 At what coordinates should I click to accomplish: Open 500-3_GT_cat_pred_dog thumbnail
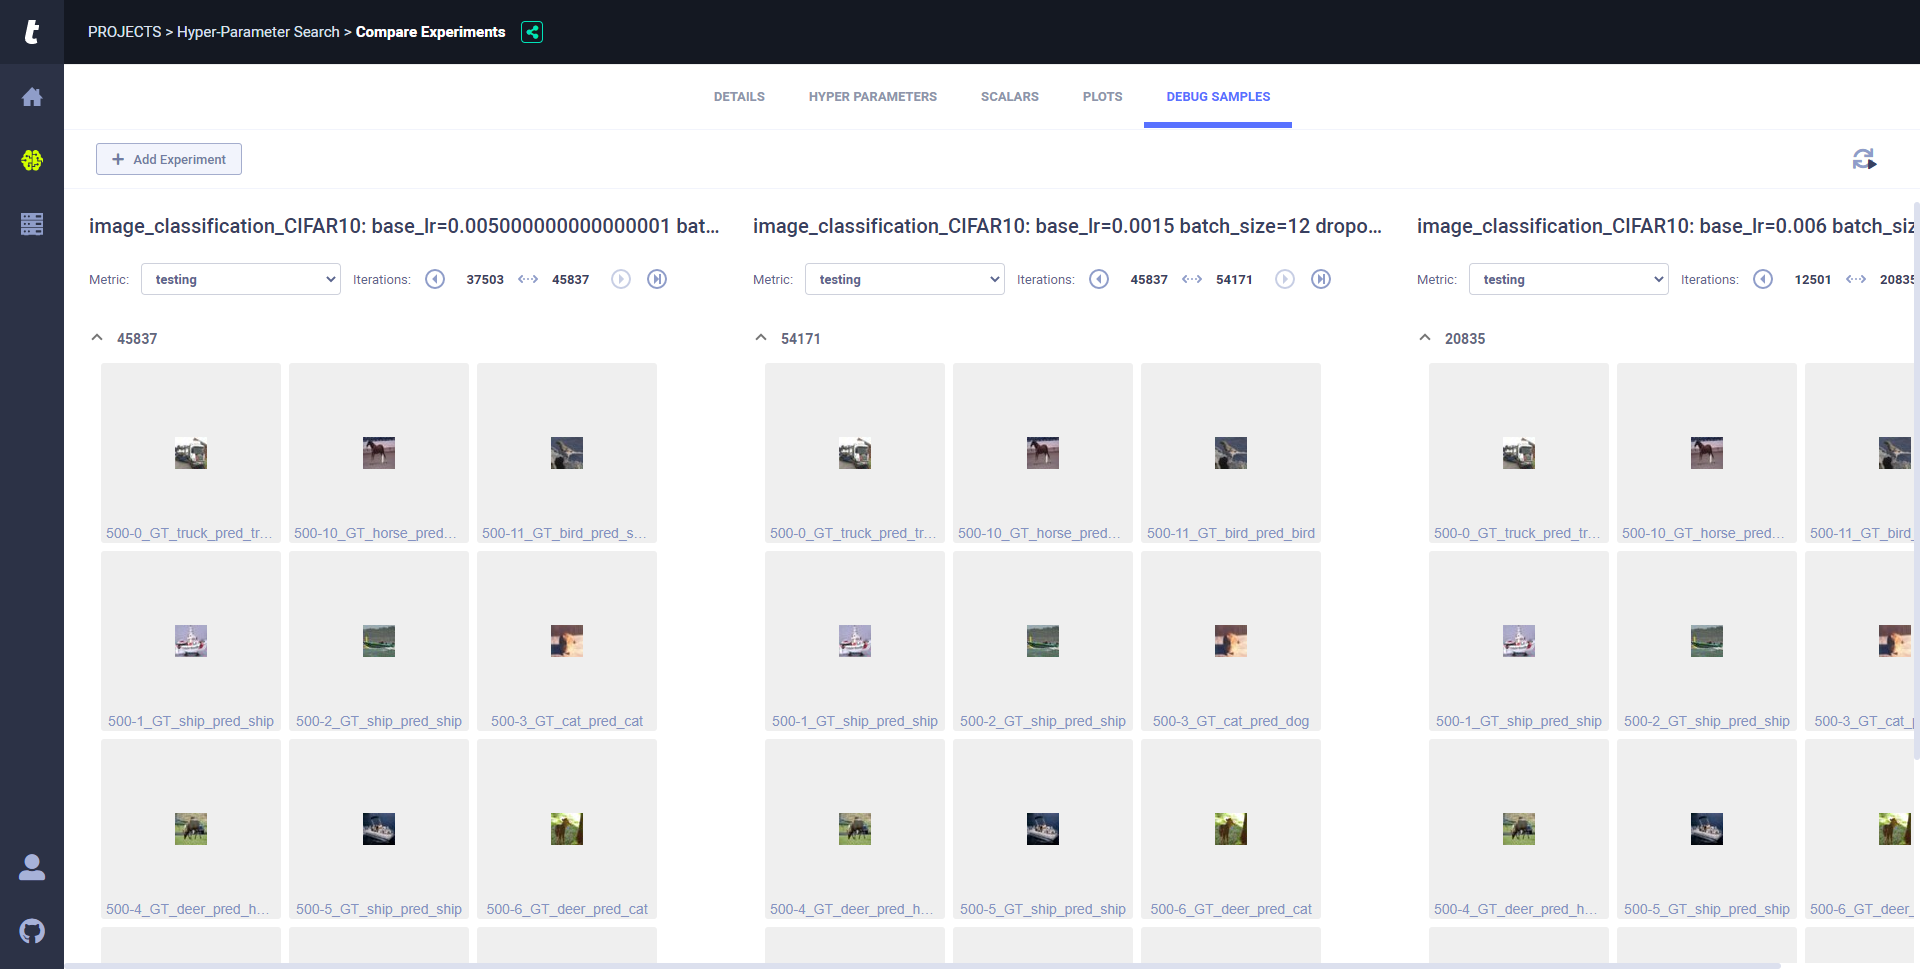click(x=1230, y=641)
